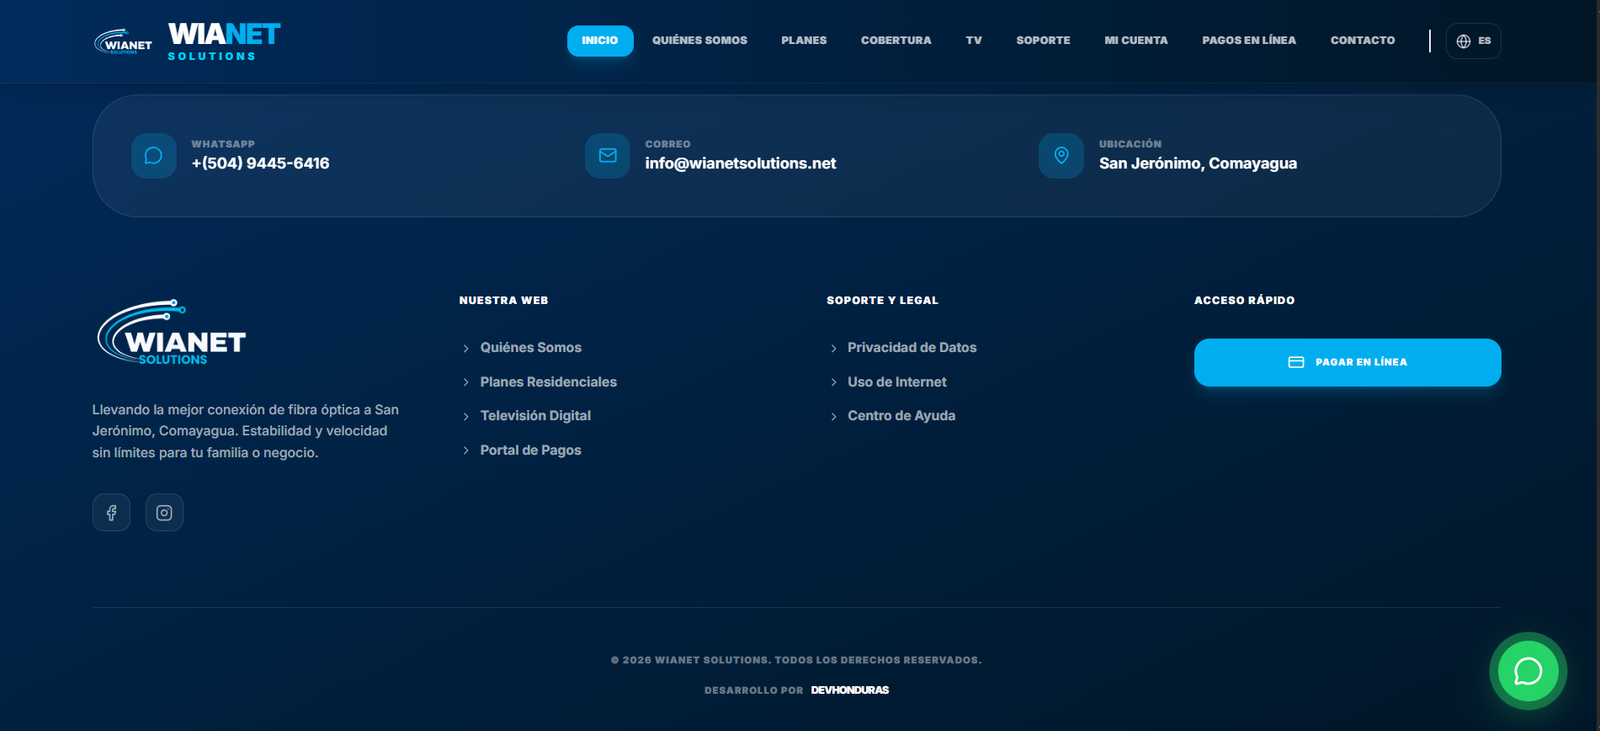Screen dimensions: 1600x731
Task: Open the Planes Residenciales footer link
Action: point(548,382)
